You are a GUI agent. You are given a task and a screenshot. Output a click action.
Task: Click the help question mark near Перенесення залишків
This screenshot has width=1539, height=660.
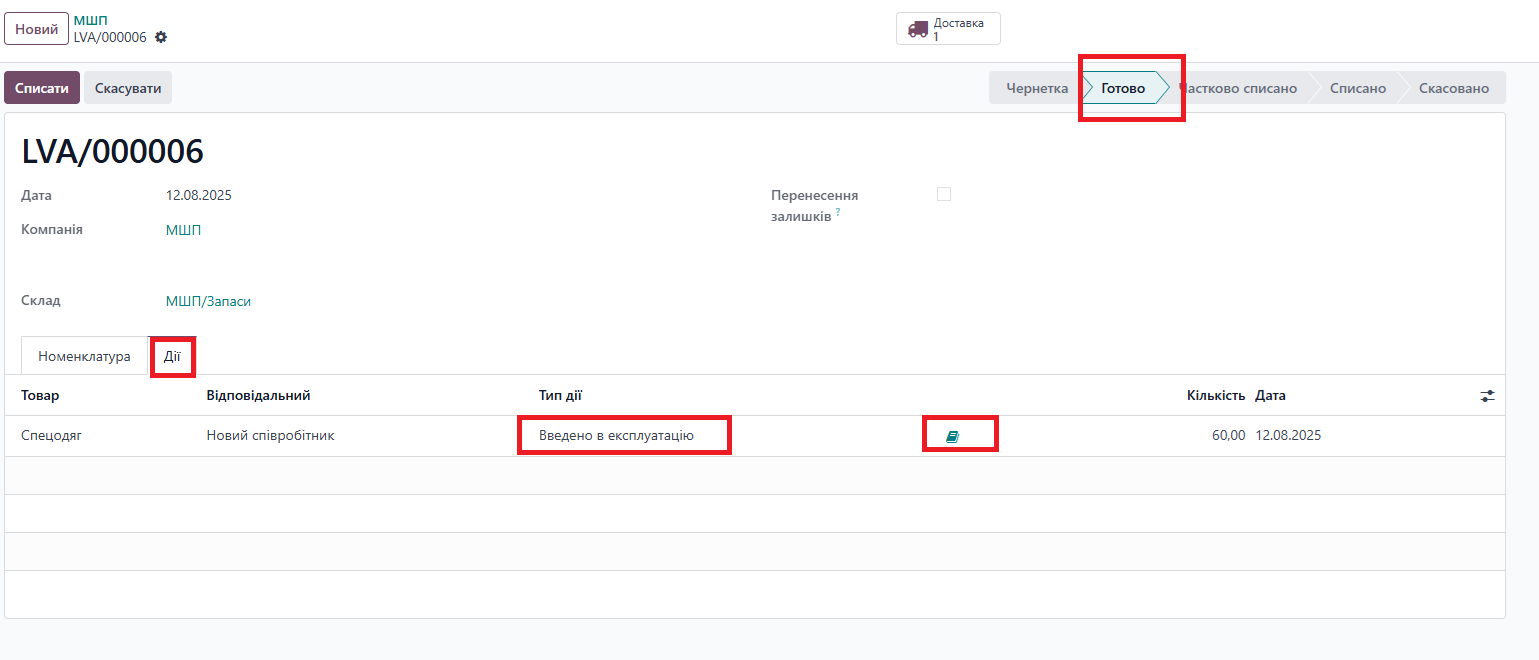click(x=838, y=212)
